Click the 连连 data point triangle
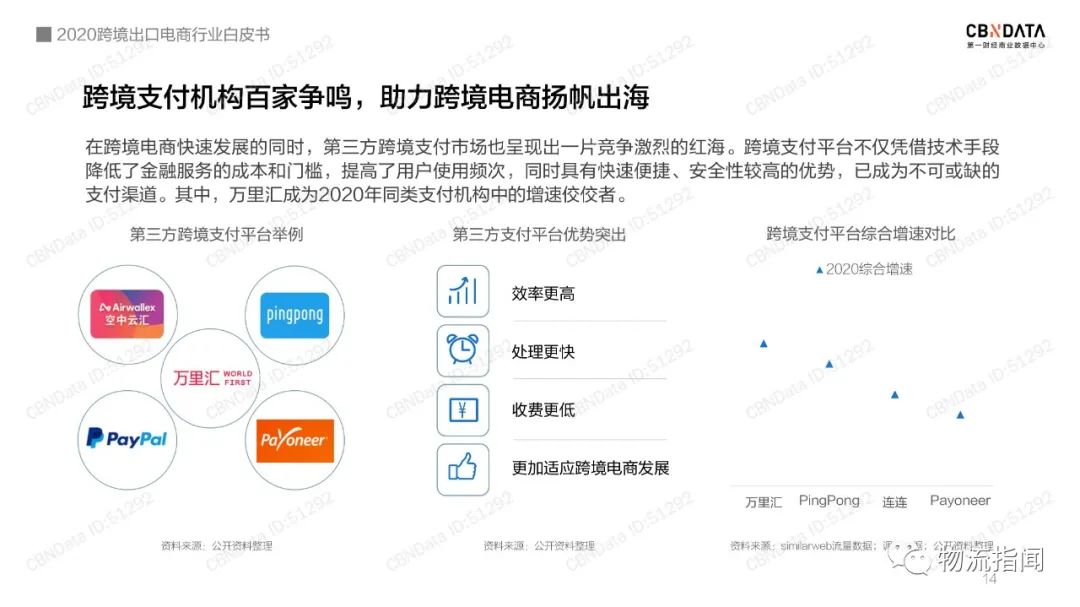The height and width of the screenshot is (607, 1080). pyautogui.click(x=895, y=395)
